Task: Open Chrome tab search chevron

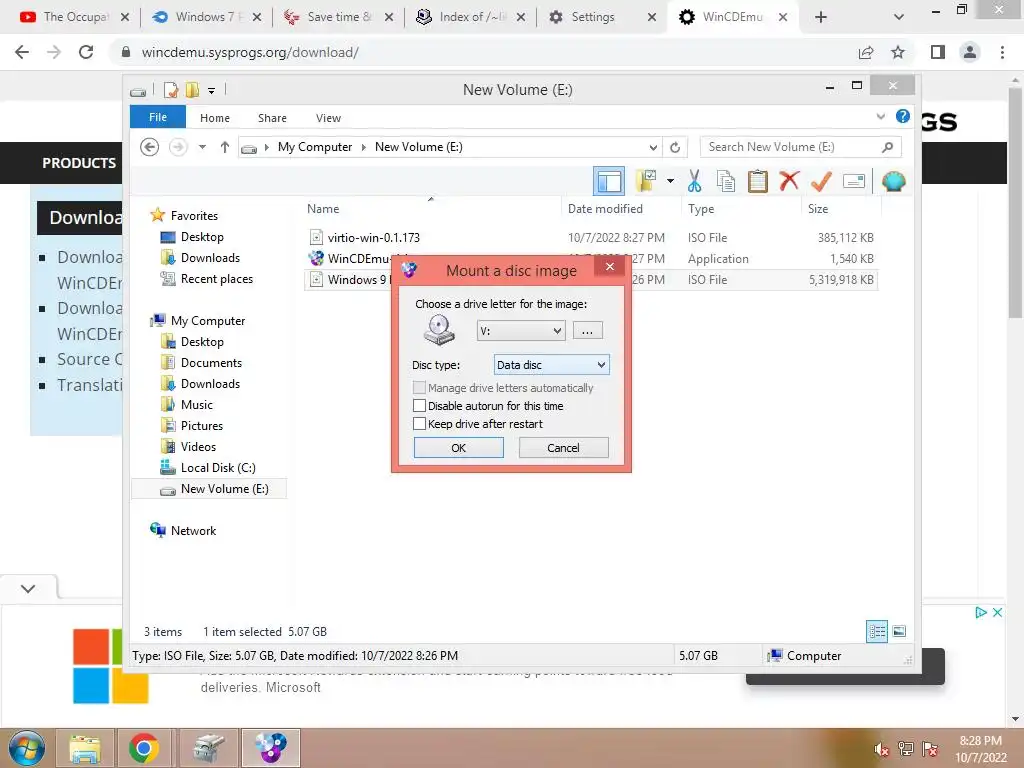Action: [899, 17]
